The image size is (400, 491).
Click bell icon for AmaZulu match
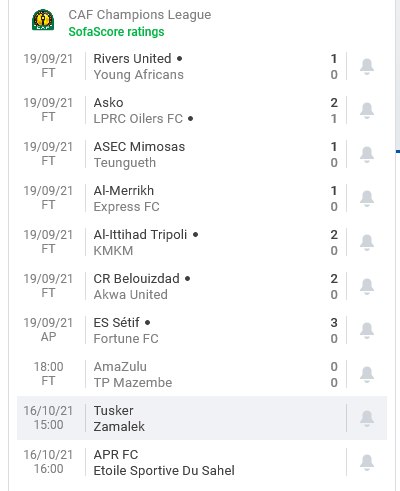[x=367, y=374]
